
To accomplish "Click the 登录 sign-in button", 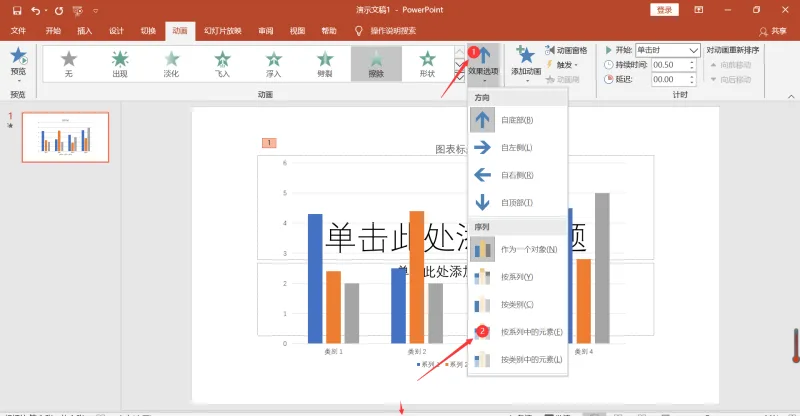I will click(664, 10).
